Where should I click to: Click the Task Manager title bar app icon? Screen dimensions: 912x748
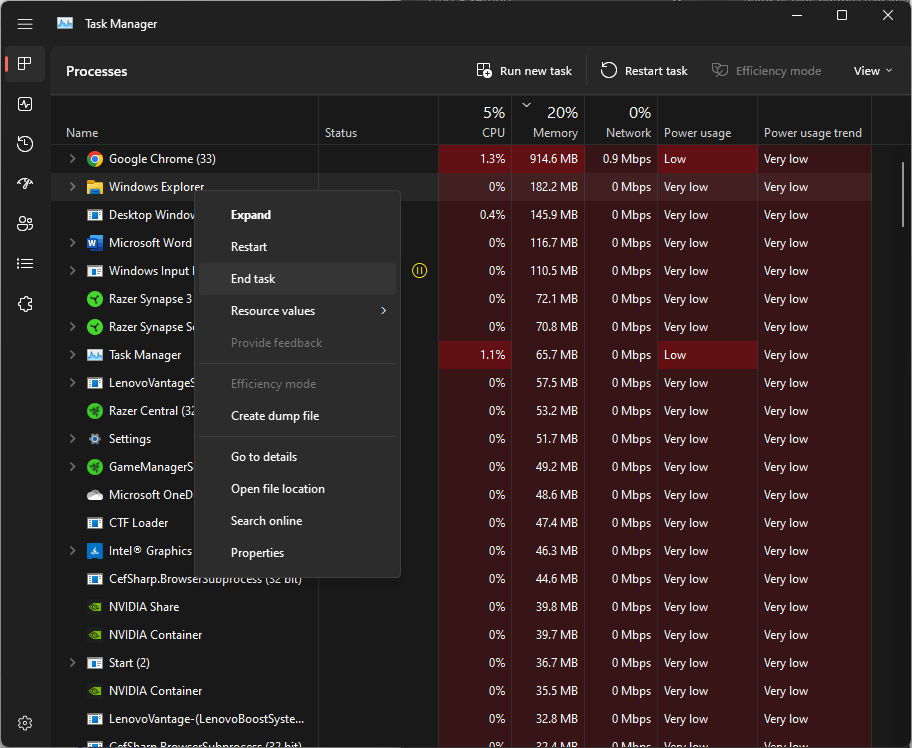coord(65,23)
